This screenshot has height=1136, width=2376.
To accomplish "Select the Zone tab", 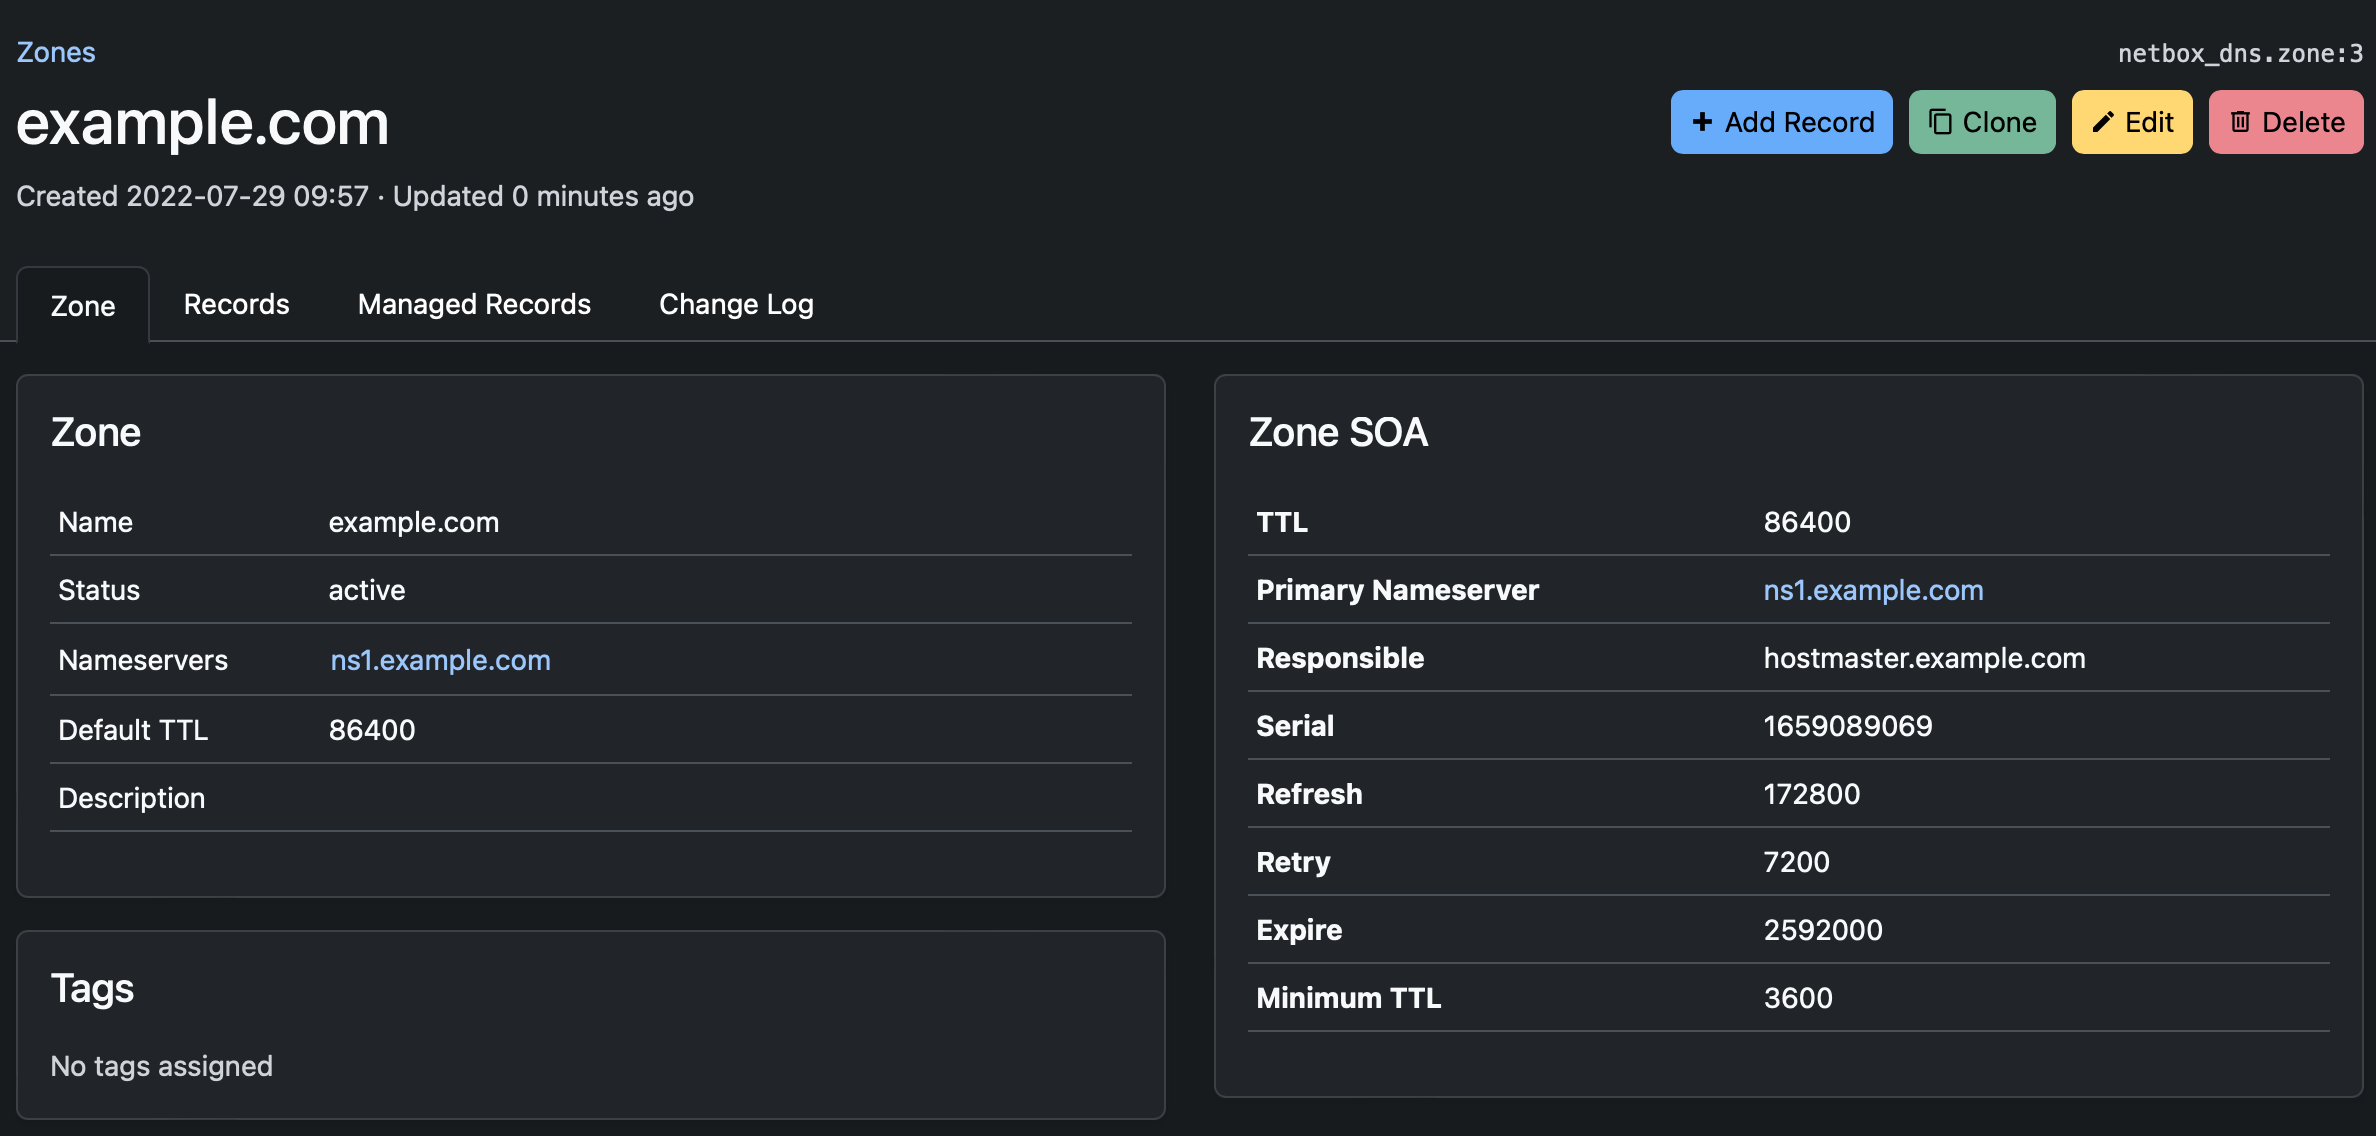I will pos(83,306).
